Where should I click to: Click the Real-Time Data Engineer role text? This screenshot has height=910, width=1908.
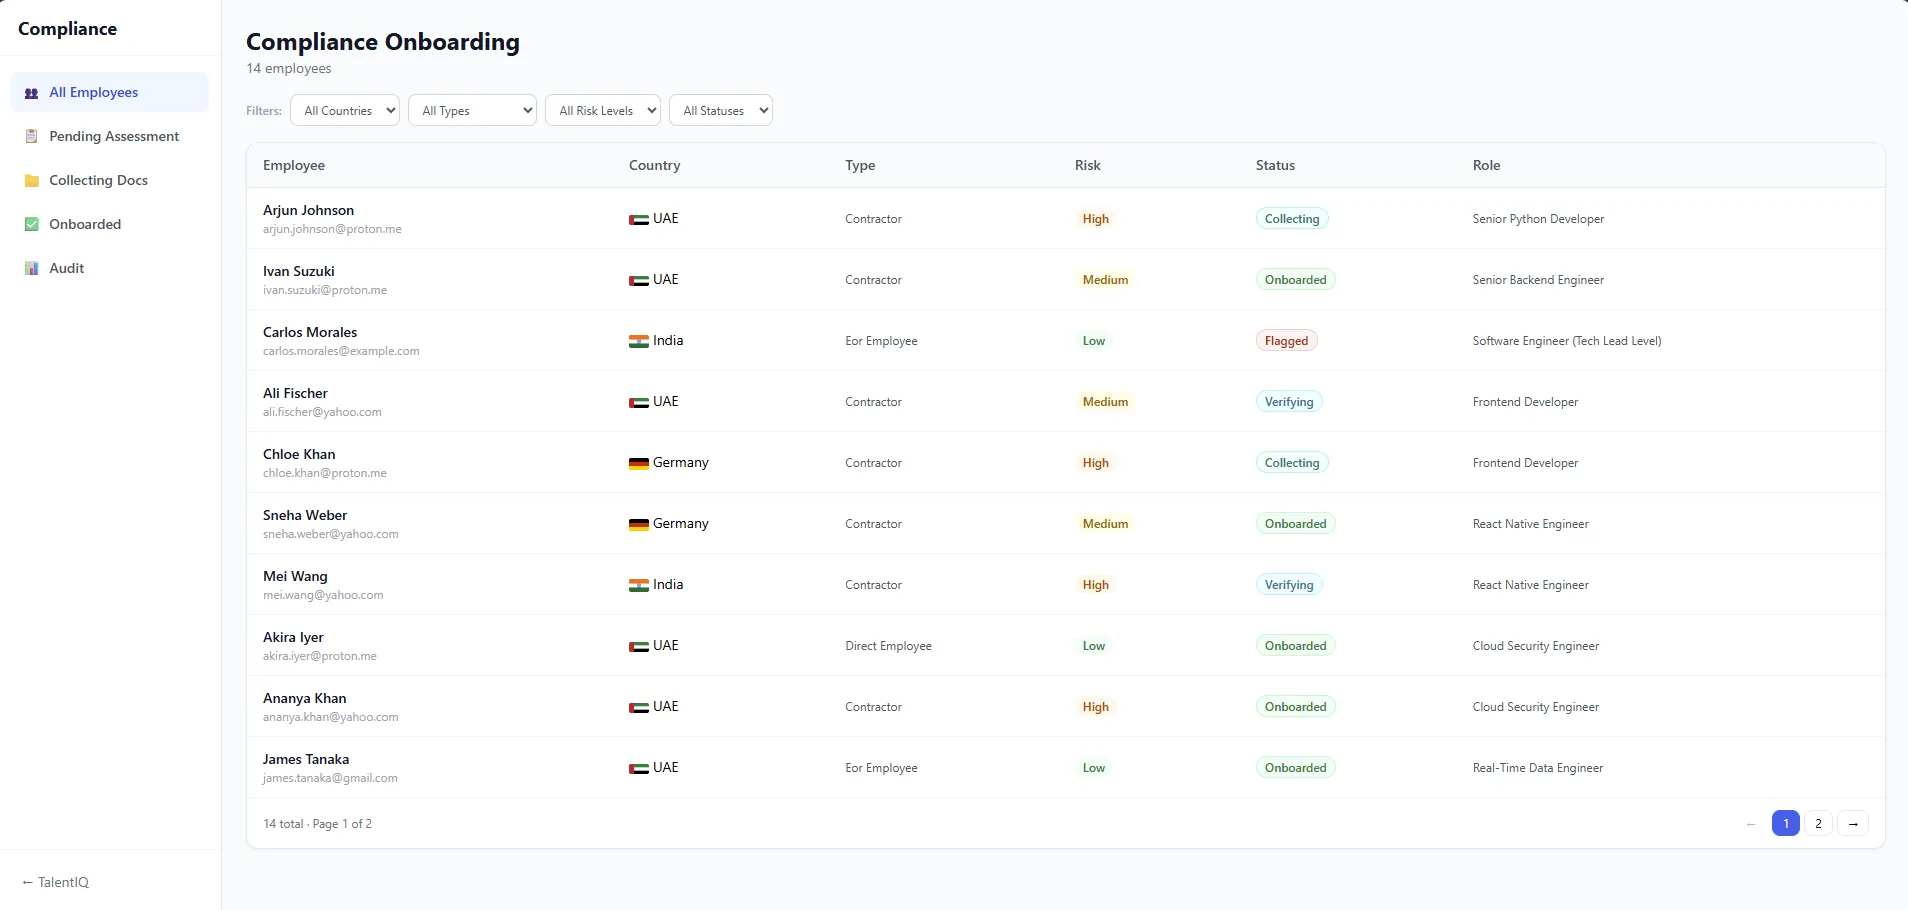point(1538,768)
